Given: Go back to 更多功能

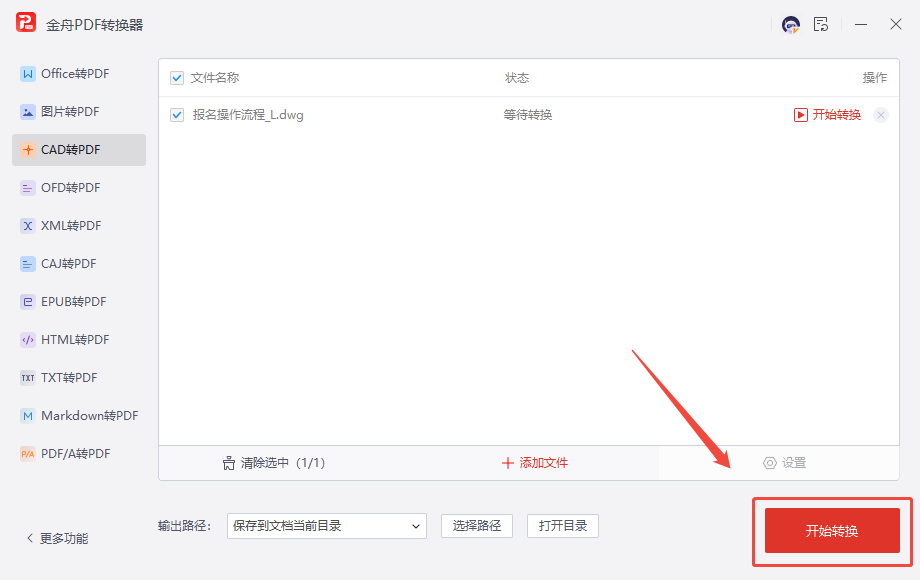Looking at the screenshot, I should [x=64, y=538].
